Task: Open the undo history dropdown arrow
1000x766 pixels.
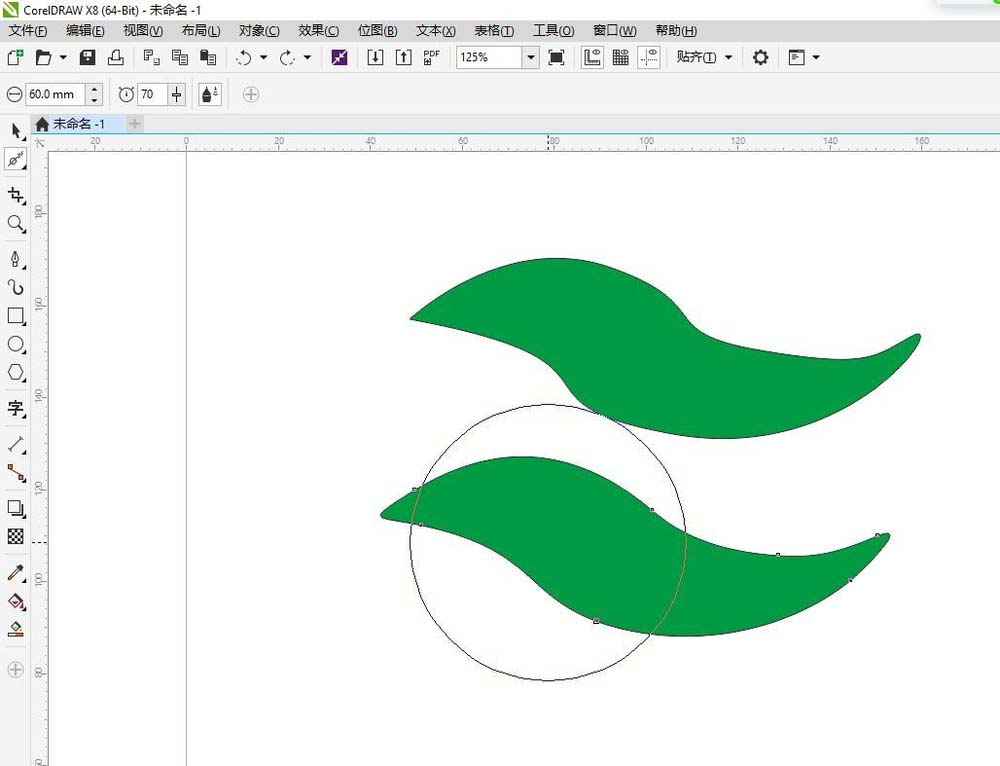Action: coord(263,57)
